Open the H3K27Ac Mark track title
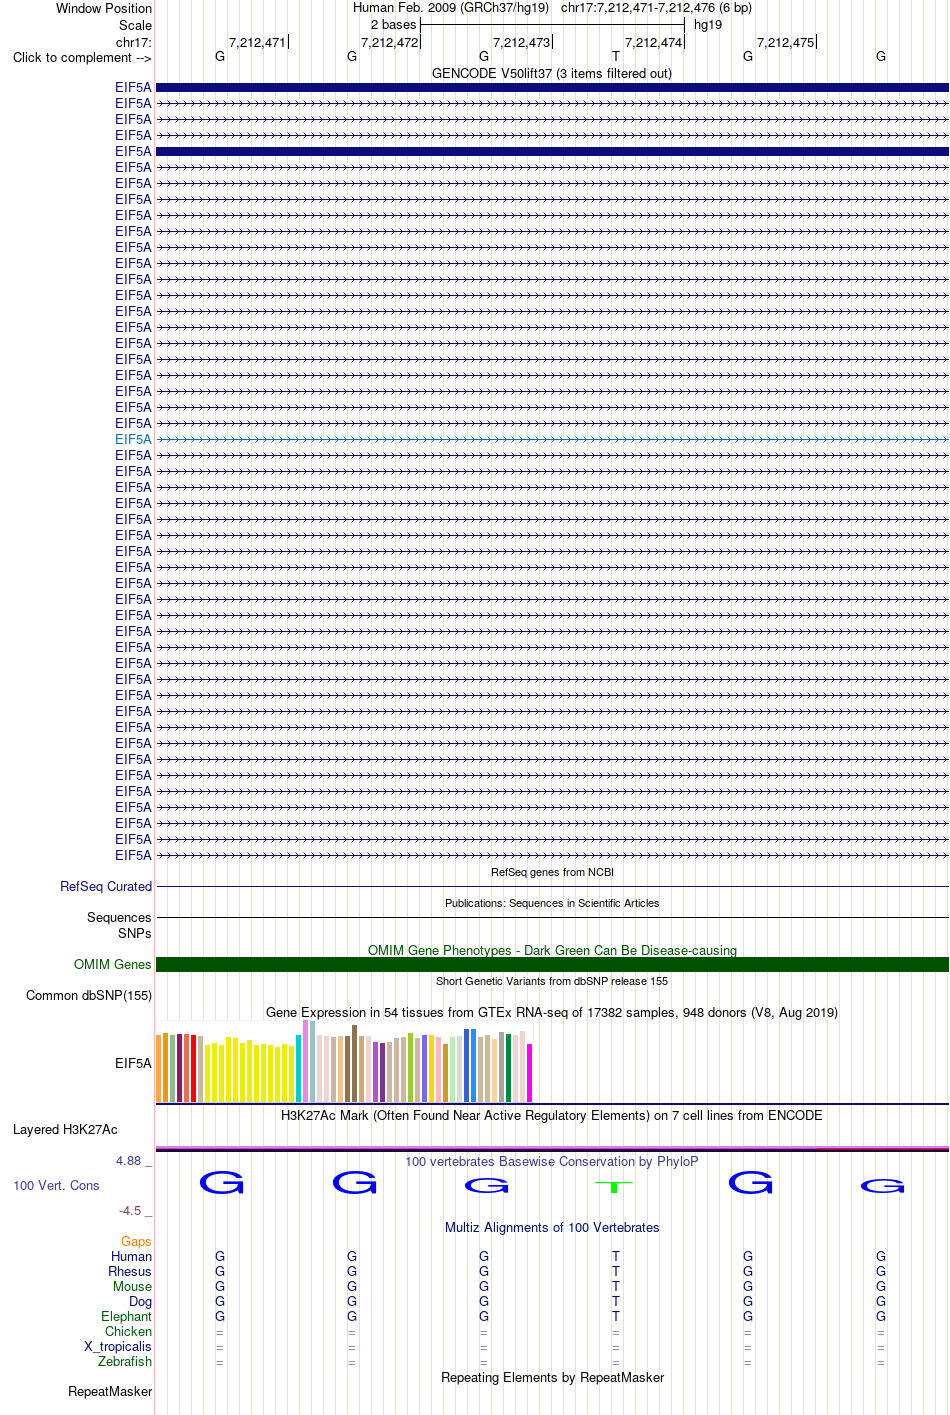This screenshot has height=1415, width=950. (x=552, y=1115)
